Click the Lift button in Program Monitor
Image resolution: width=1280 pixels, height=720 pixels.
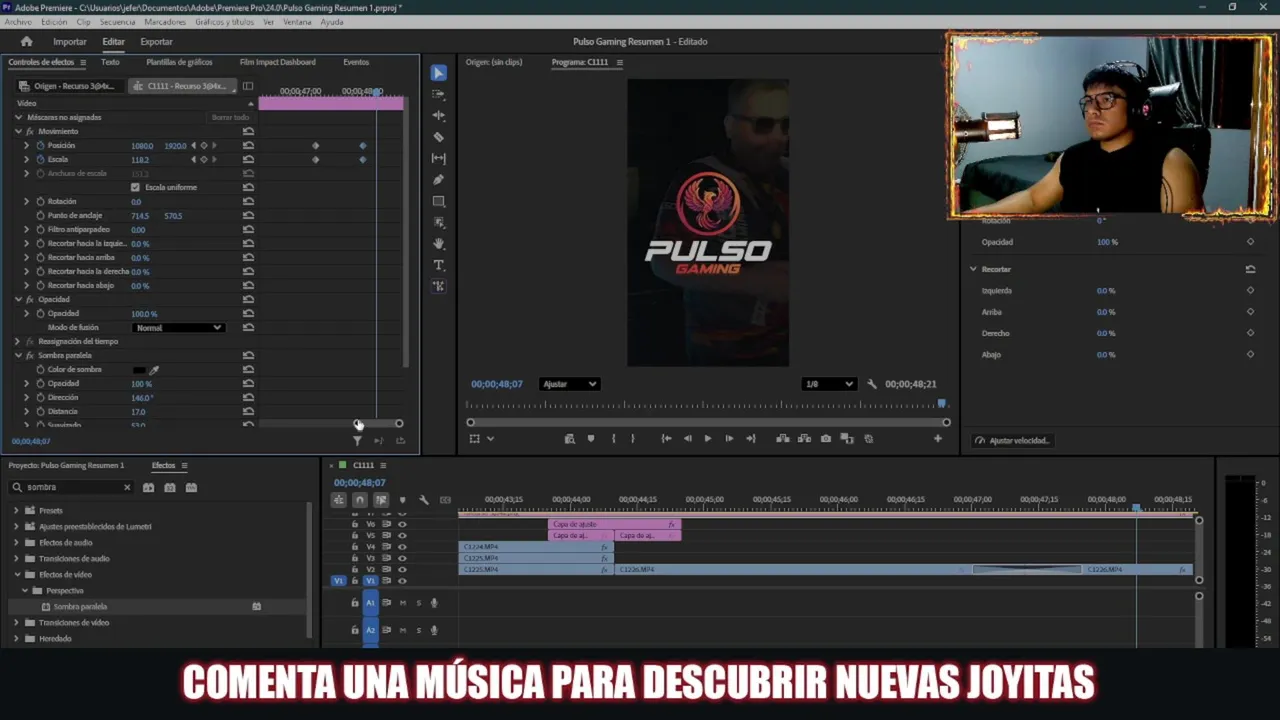tap(783, 438)
